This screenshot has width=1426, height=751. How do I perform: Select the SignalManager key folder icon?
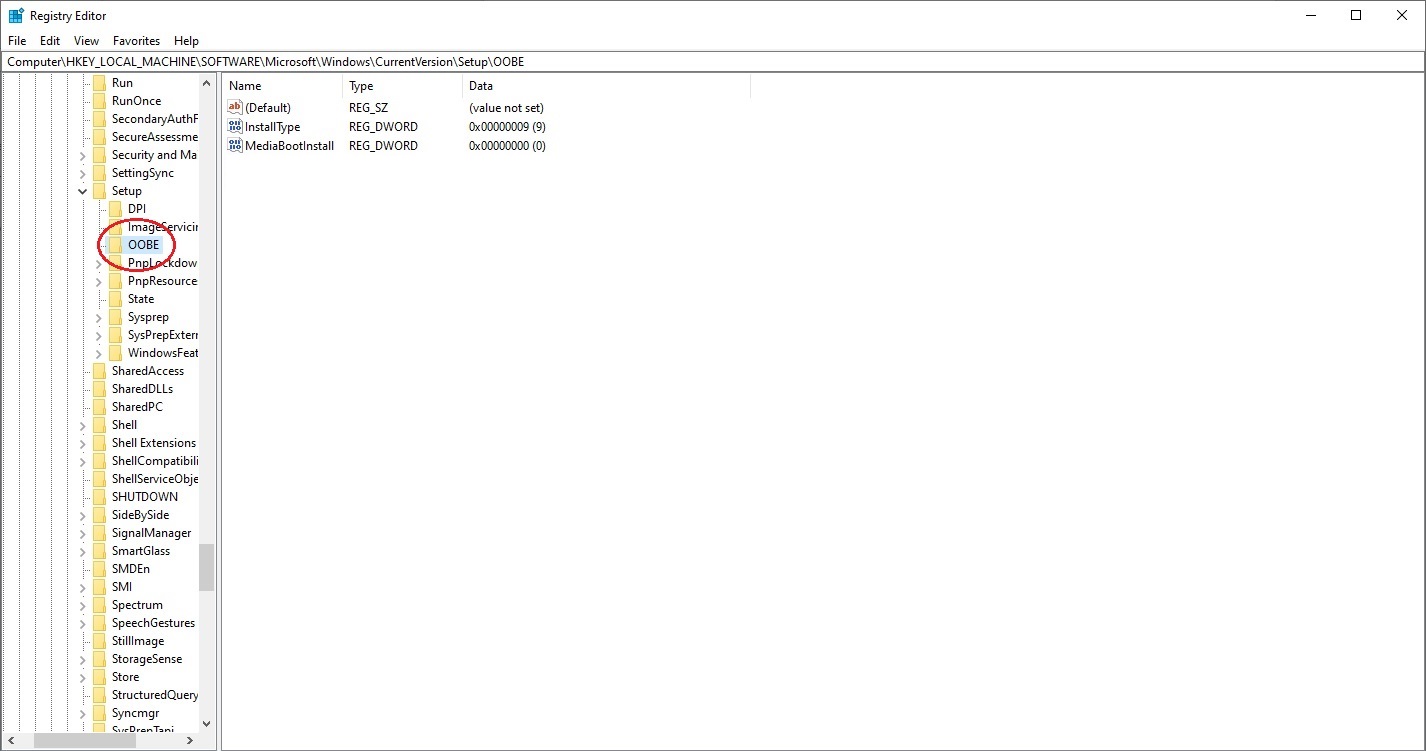99,533
